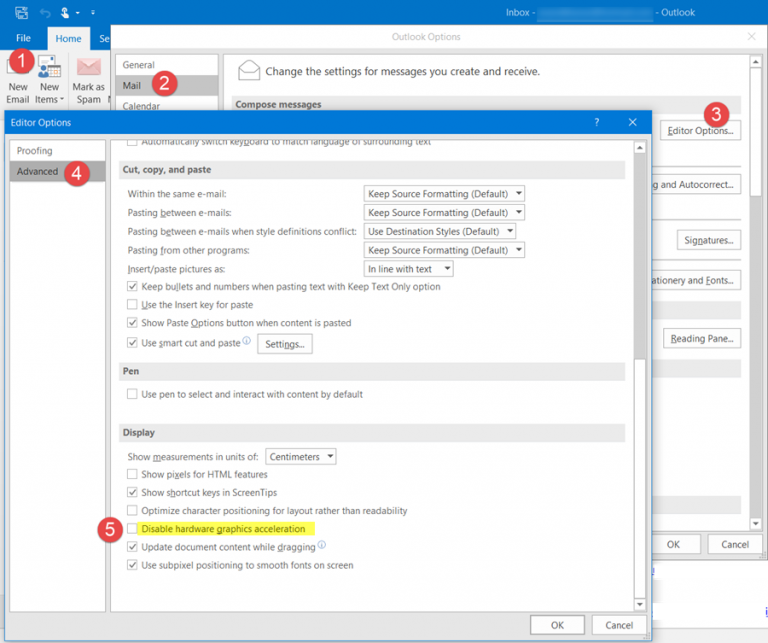Click the help question mark in Editor Options
The height and width of the screenshot is (643, 768).
597,122
